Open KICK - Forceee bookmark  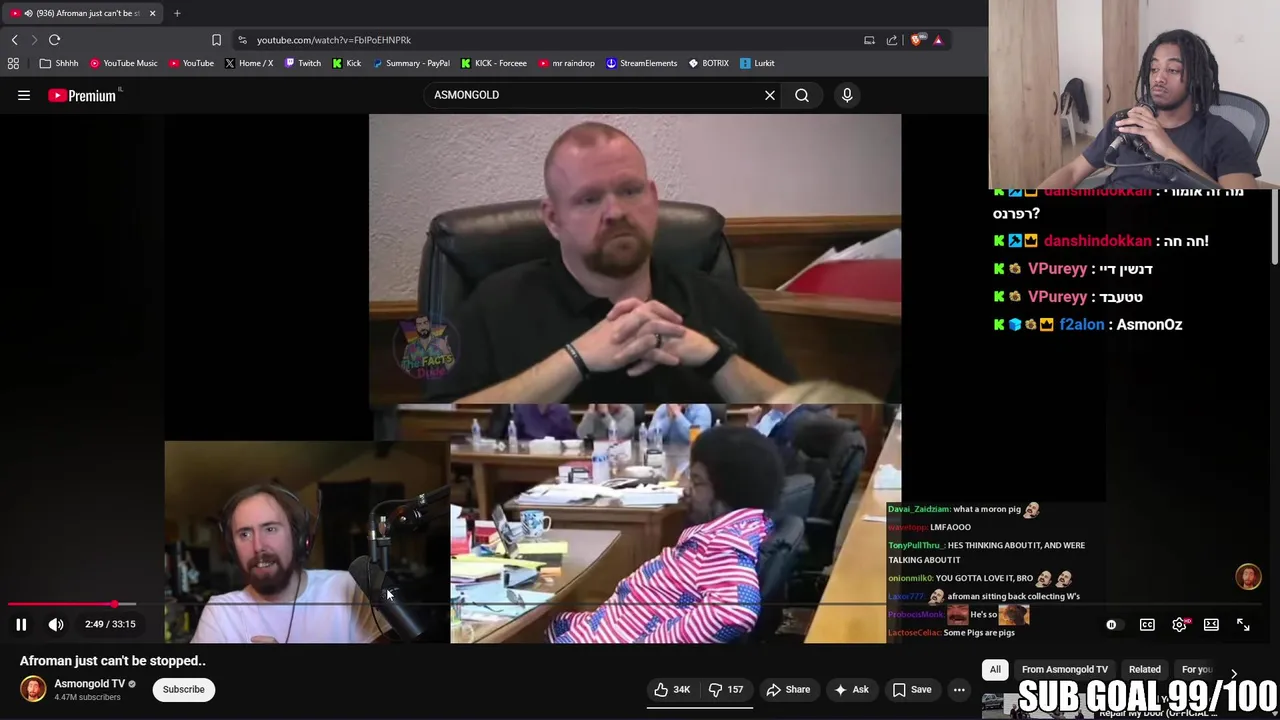point(494,63)
